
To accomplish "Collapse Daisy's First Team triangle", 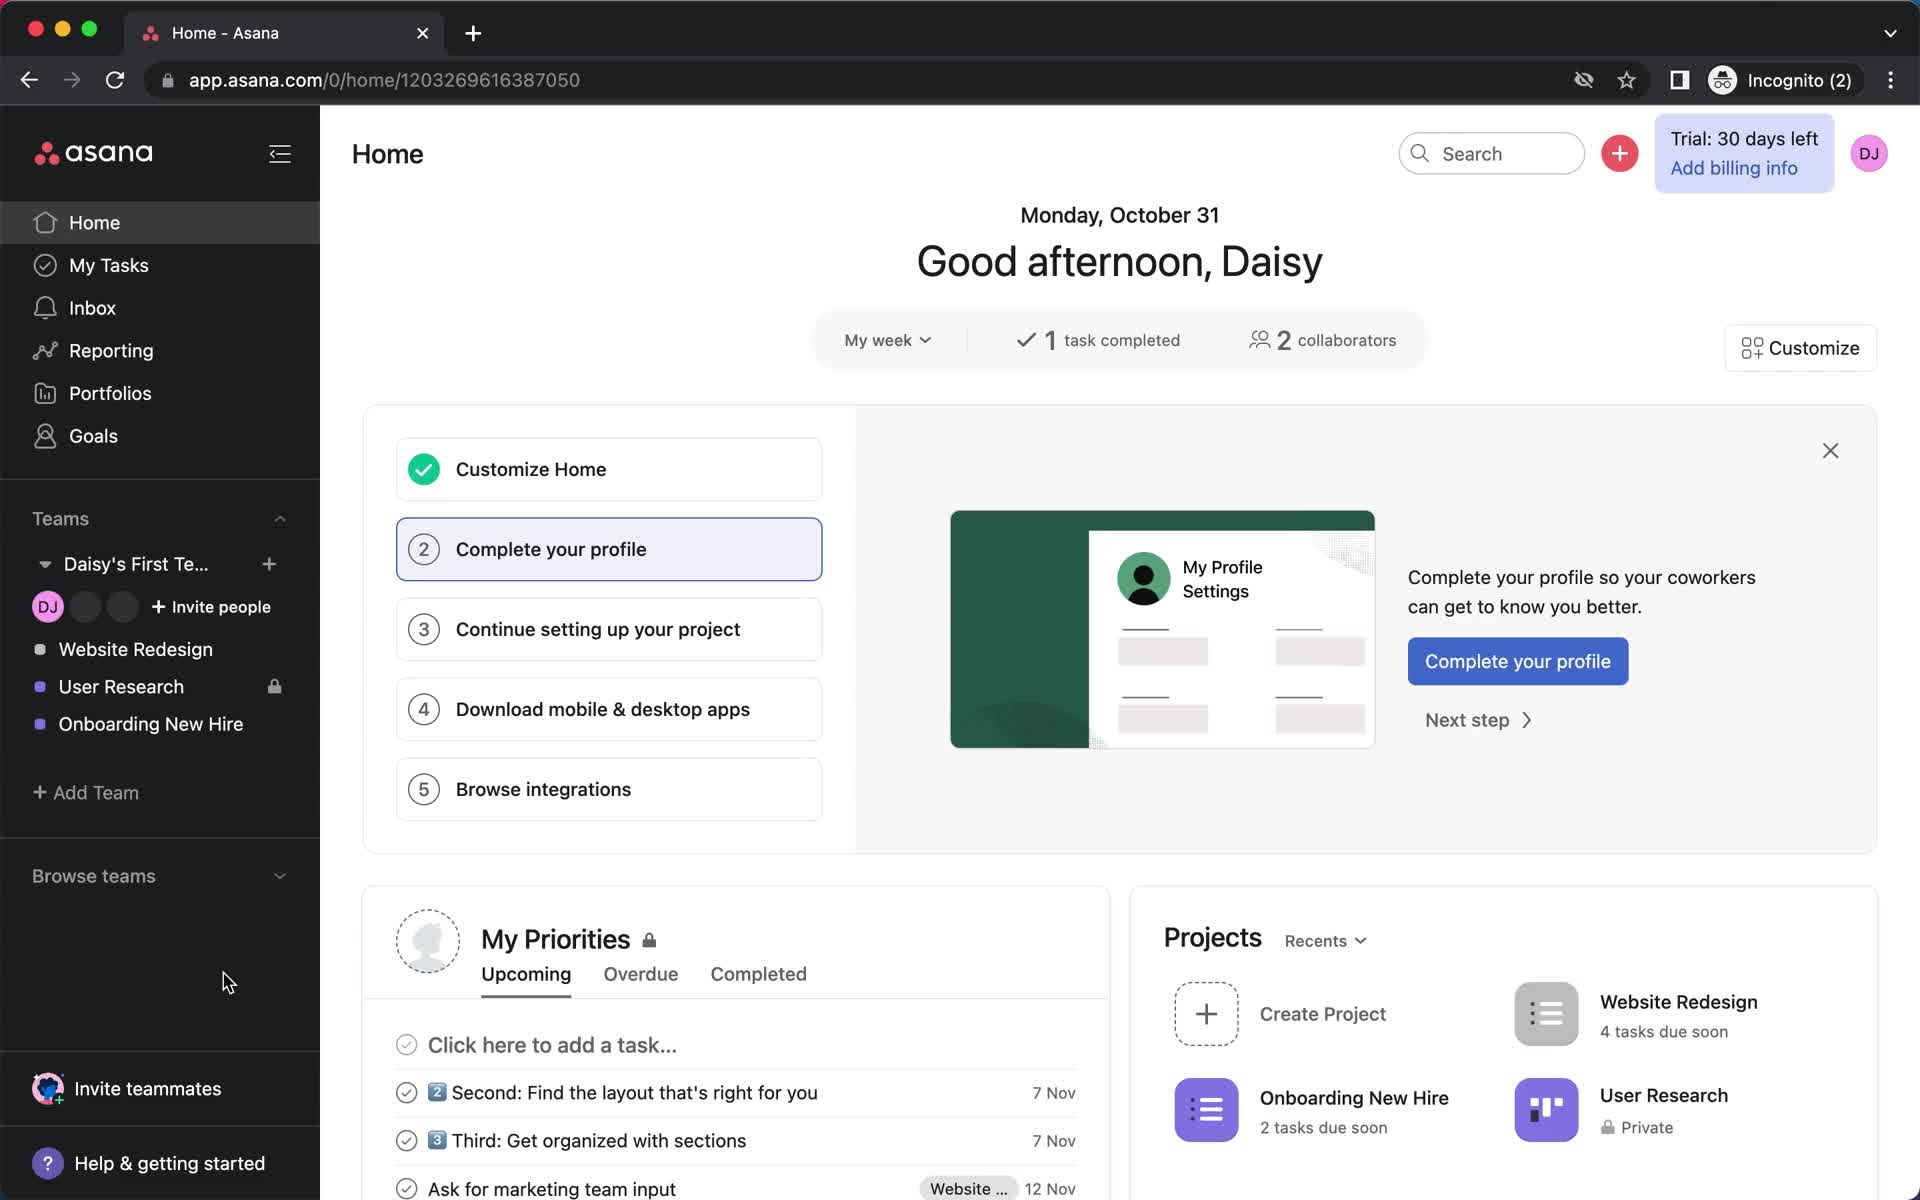I will click(x=45, y=564).
